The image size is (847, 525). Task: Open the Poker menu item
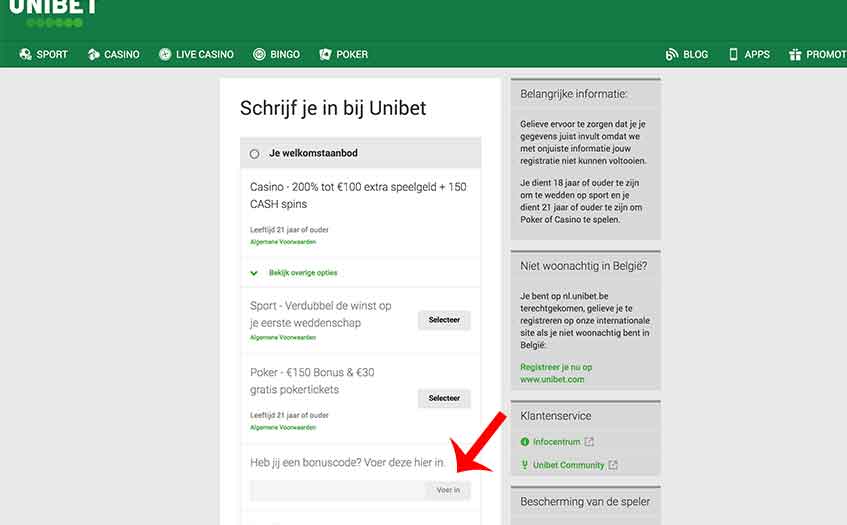(344, 54)
